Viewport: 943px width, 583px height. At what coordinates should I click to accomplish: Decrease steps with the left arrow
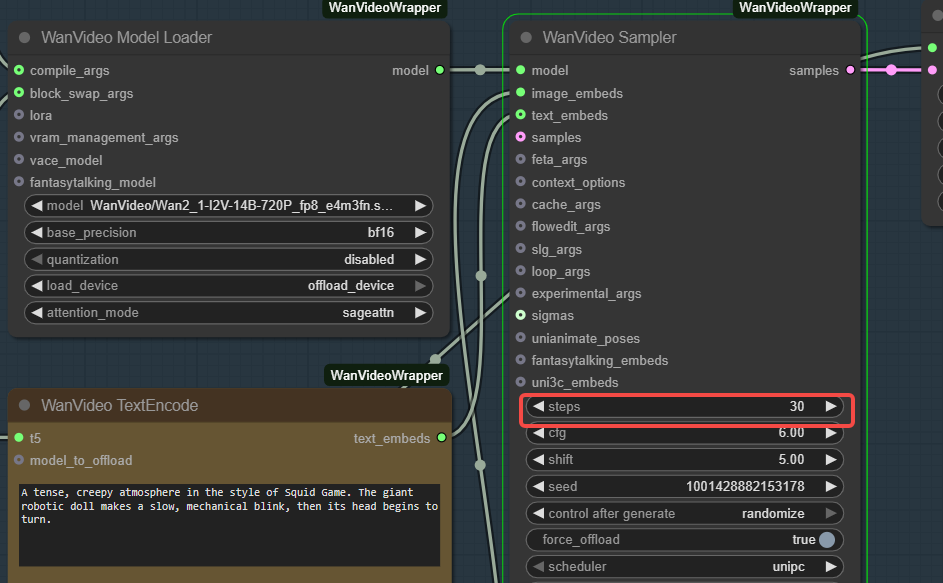pos(538,406)
